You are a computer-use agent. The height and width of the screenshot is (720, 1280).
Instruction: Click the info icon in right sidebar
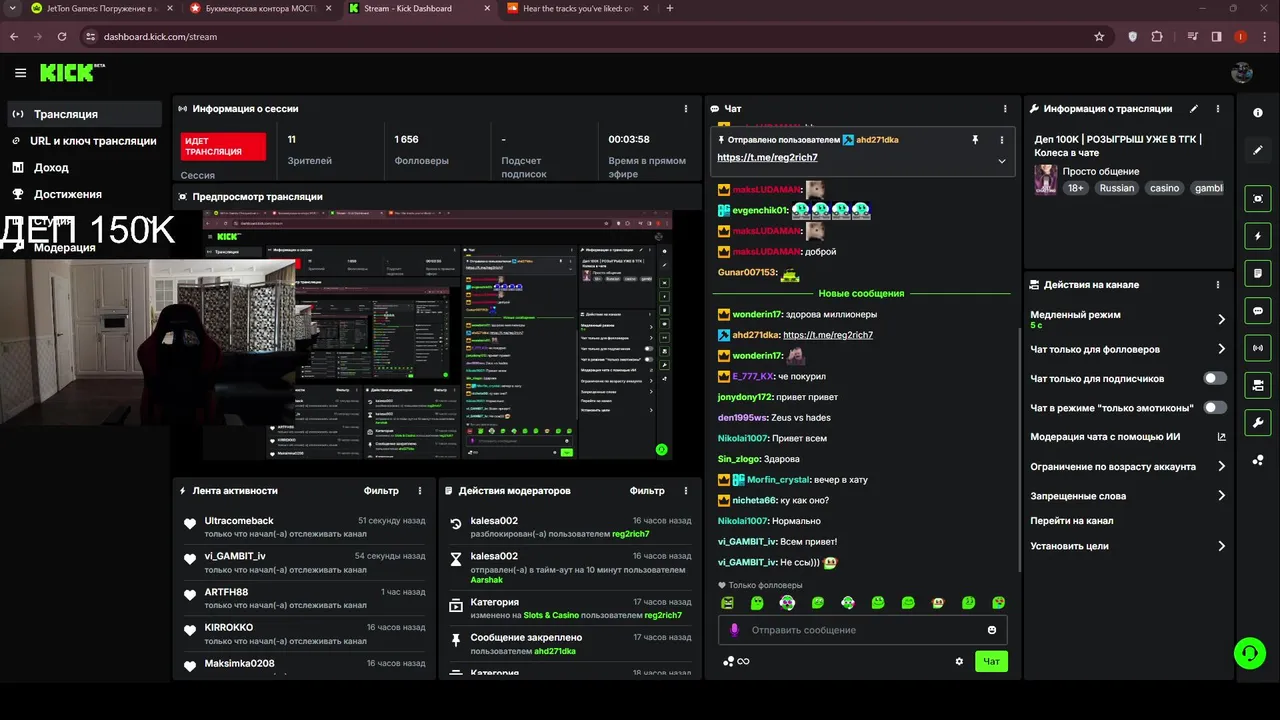click(1258, 113)
